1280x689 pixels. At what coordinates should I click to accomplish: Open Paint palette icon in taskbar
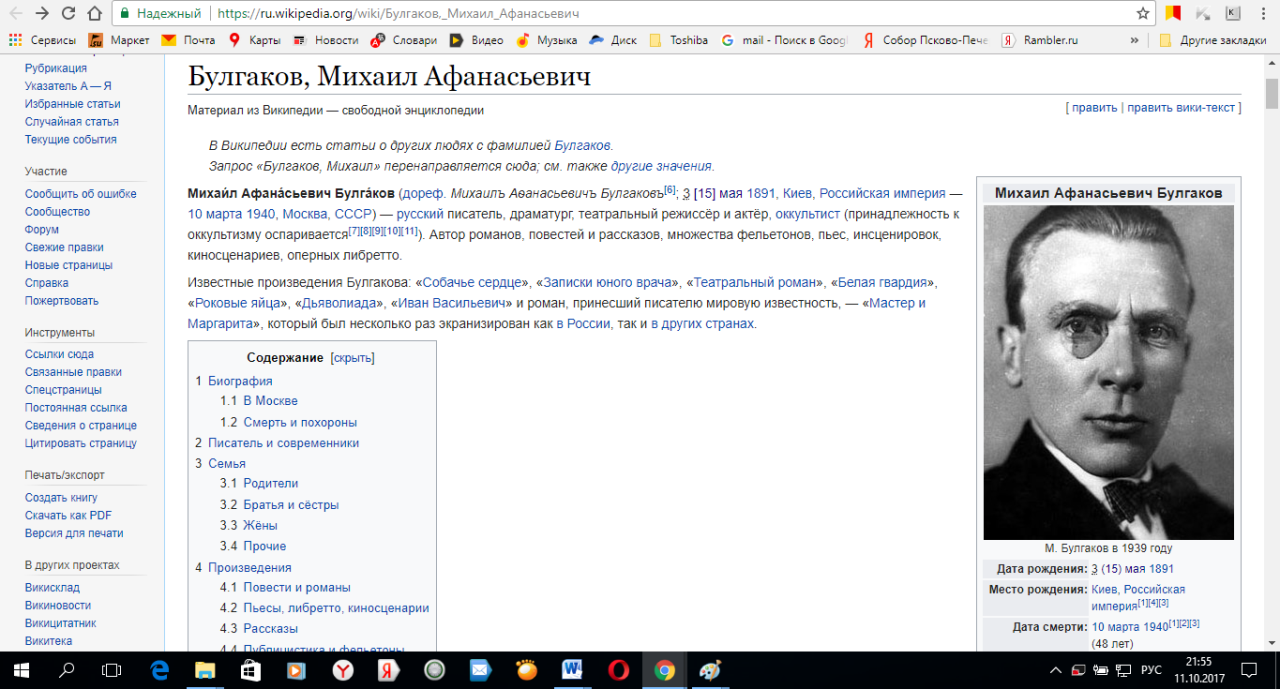pyautogui.click(x=710, y=670)
